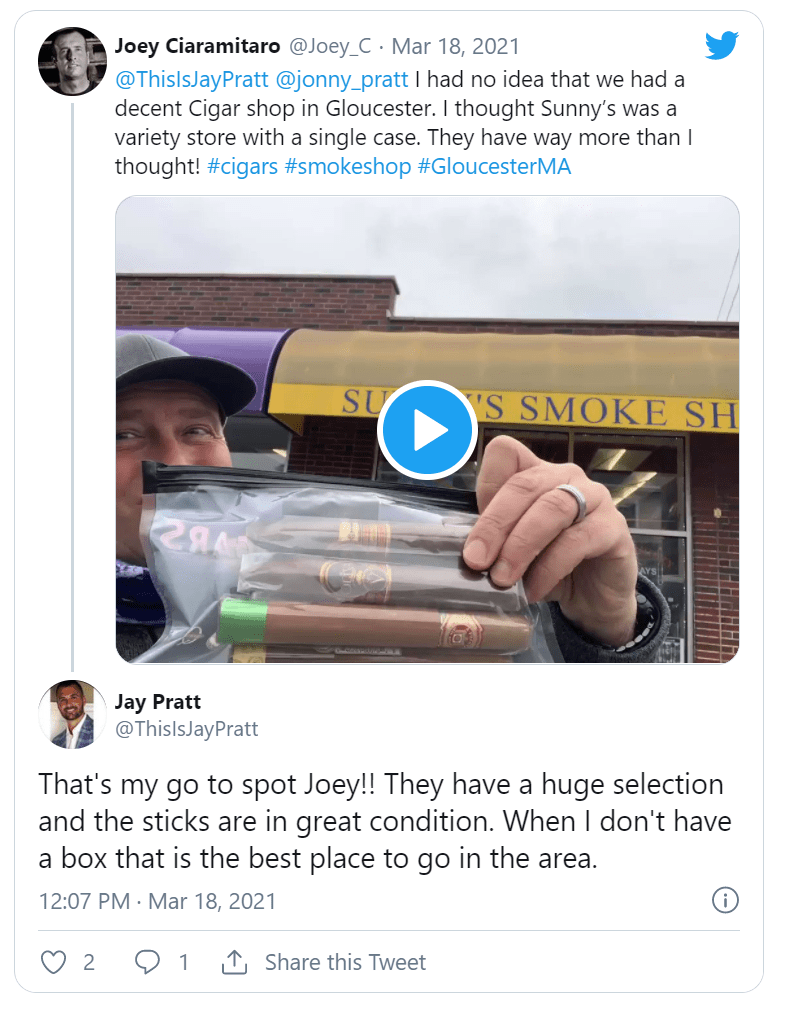The width and height of the screenshot is (786, 1016).
Task: Click the Twitter bird logo
Action: 721,45
